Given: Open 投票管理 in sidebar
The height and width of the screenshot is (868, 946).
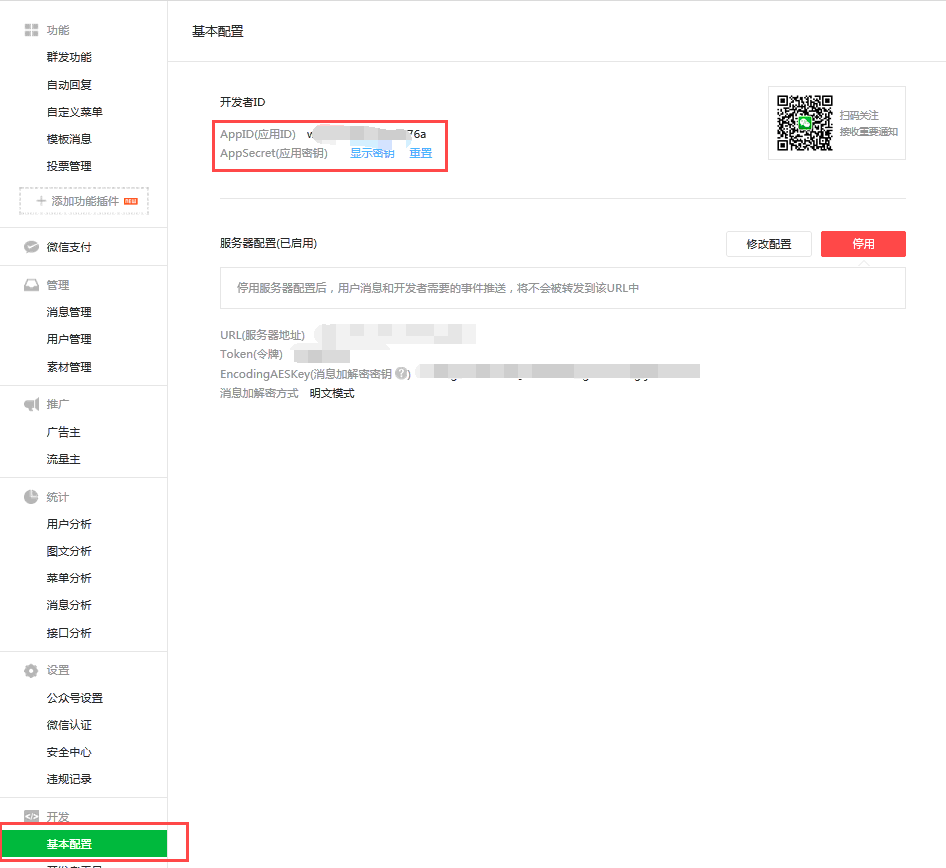Looking at the screenshot, I should (x=69, y=166).
